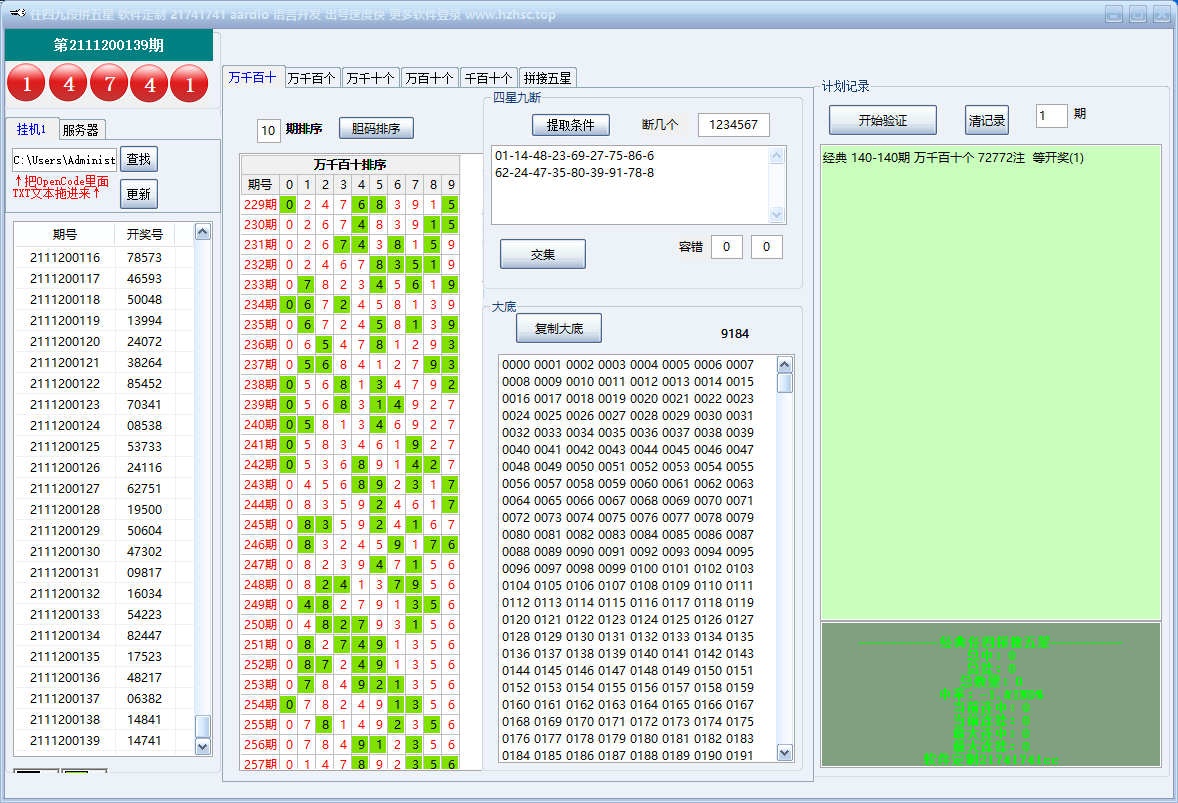The width and height of the screenshot is (1178, 803).
Task: Select draw row 2111200116
Action: point(104,258)
